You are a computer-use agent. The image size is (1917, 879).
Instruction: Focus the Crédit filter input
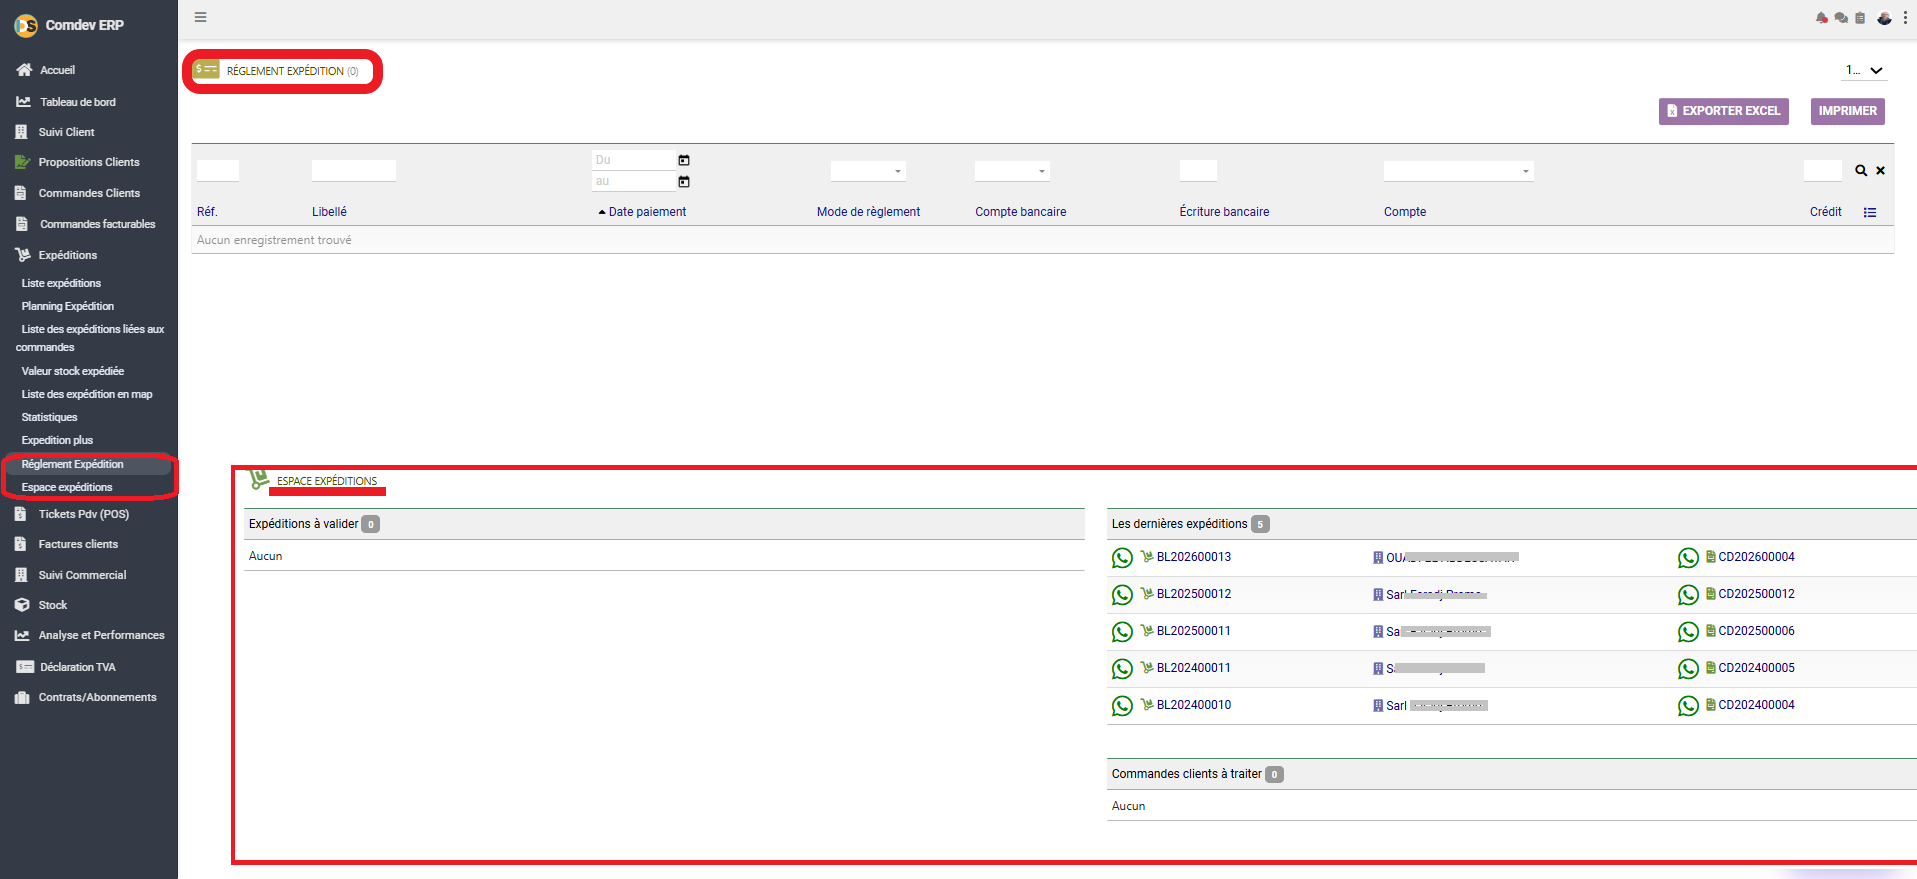[1822, 171]
